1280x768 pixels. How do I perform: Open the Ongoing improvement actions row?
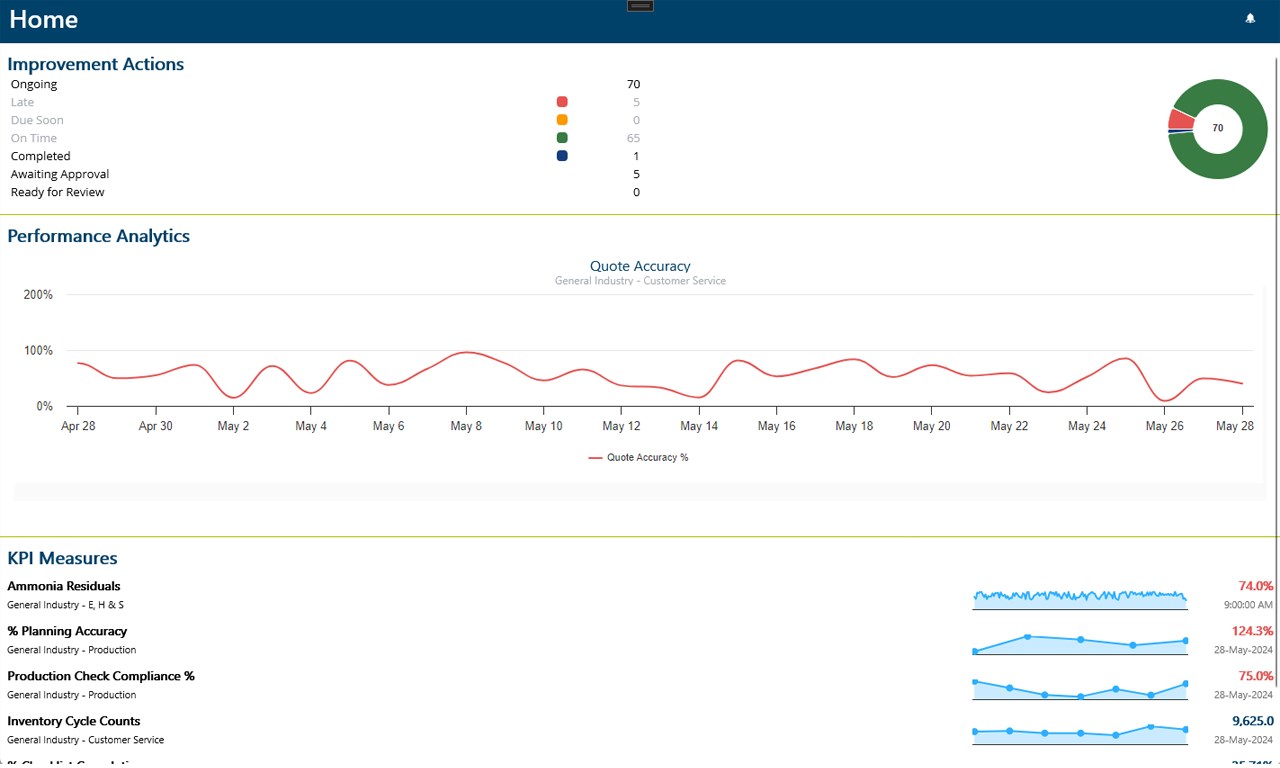[x=325, y=84]
